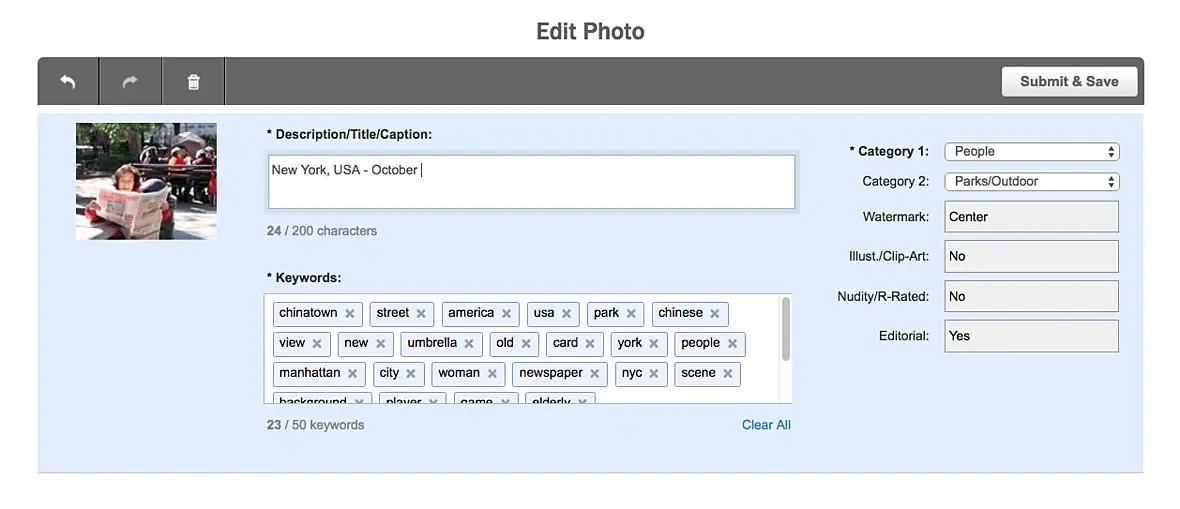The width and height of the screenshot is (1180, 509).
Task: Delete the 'newspaper' keyword tag
Action: coord(595,374)
